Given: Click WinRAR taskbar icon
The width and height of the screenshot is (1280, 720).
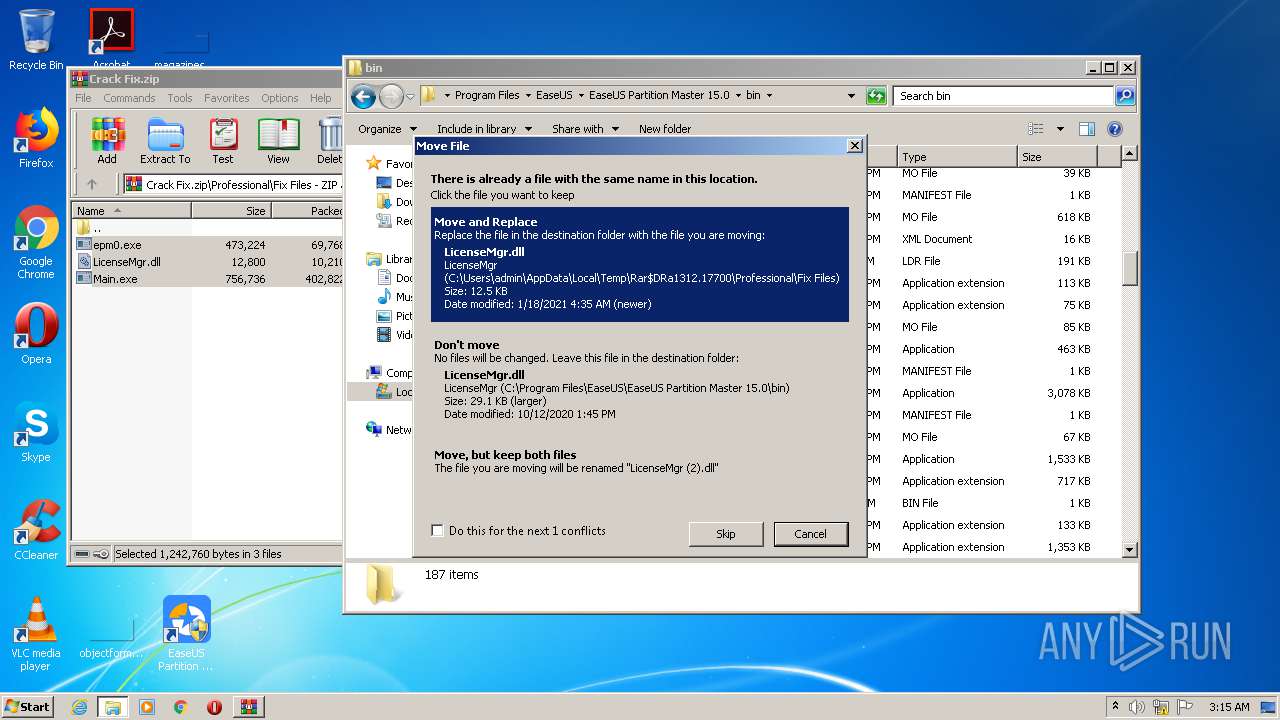Looking at the screenshot, I should pos(248,707).
